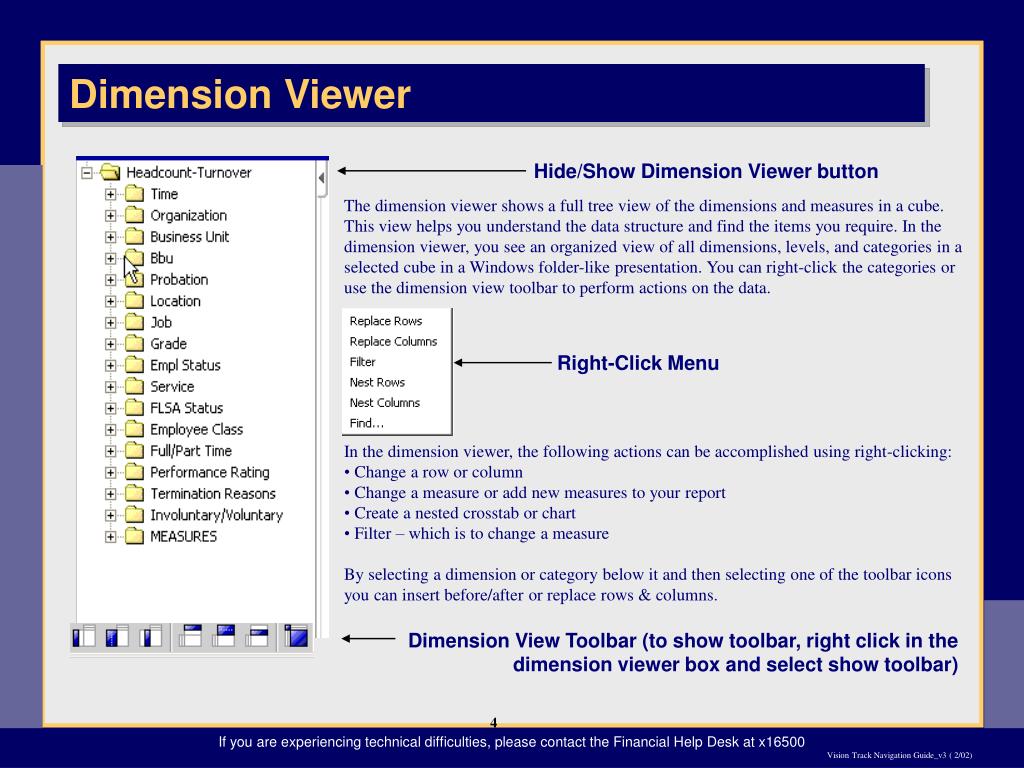Expand the Bbu node
This screenshot has height=768, width=1024.
coord(110,259)
